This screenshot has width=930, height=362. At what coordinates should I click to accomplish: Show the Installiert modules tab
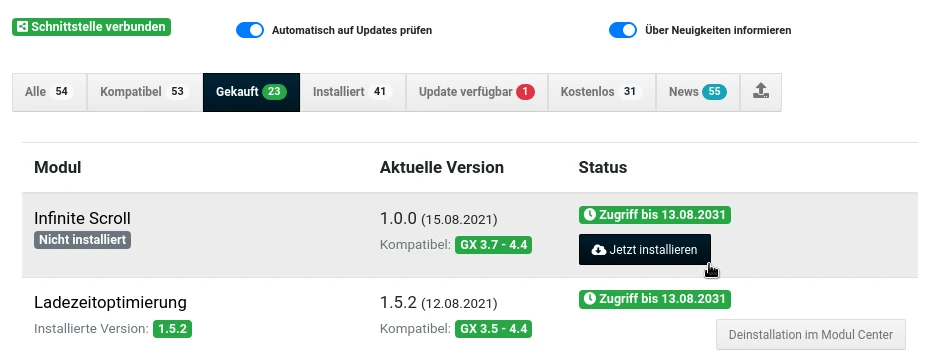(353, 92)
